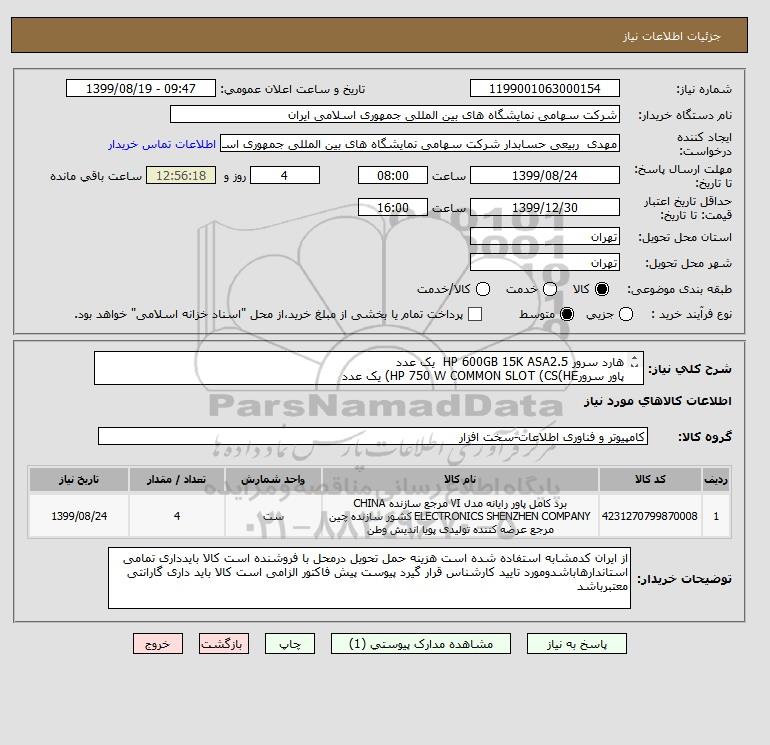Click the price validity time 16:00 field
The image size is (770, 745).
pos(393,207)
